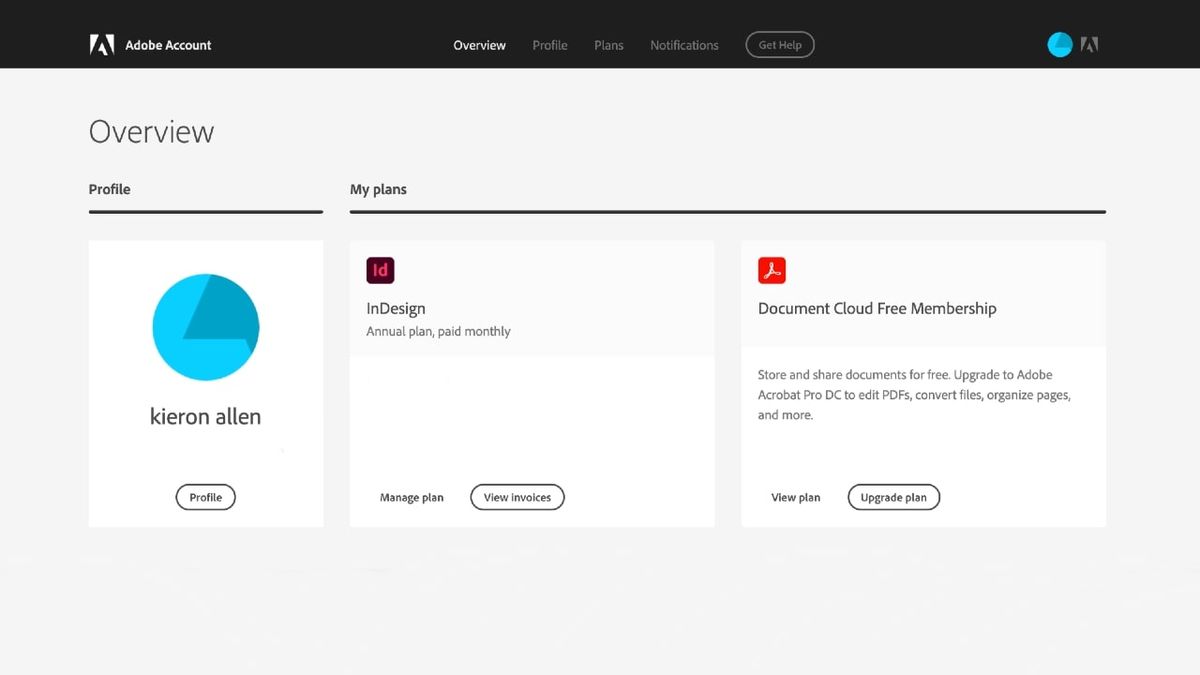The image size is (1200, 675).
Task: Click the Get Help button
Action: tap(779, 44)
